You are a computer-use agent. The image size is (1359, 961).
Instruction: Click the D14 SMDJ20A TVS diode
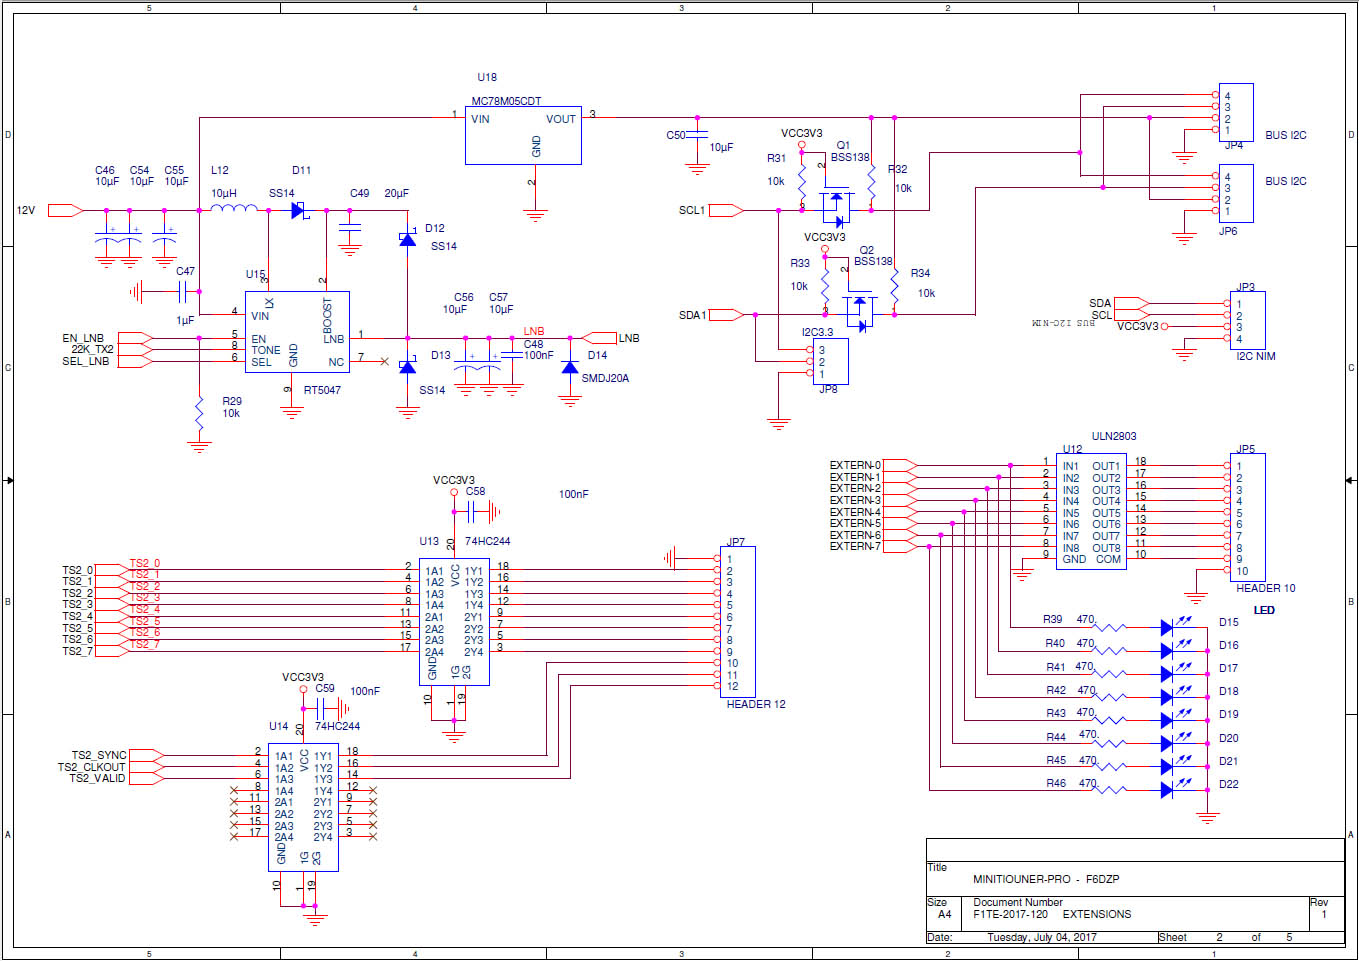click(570, 367)
